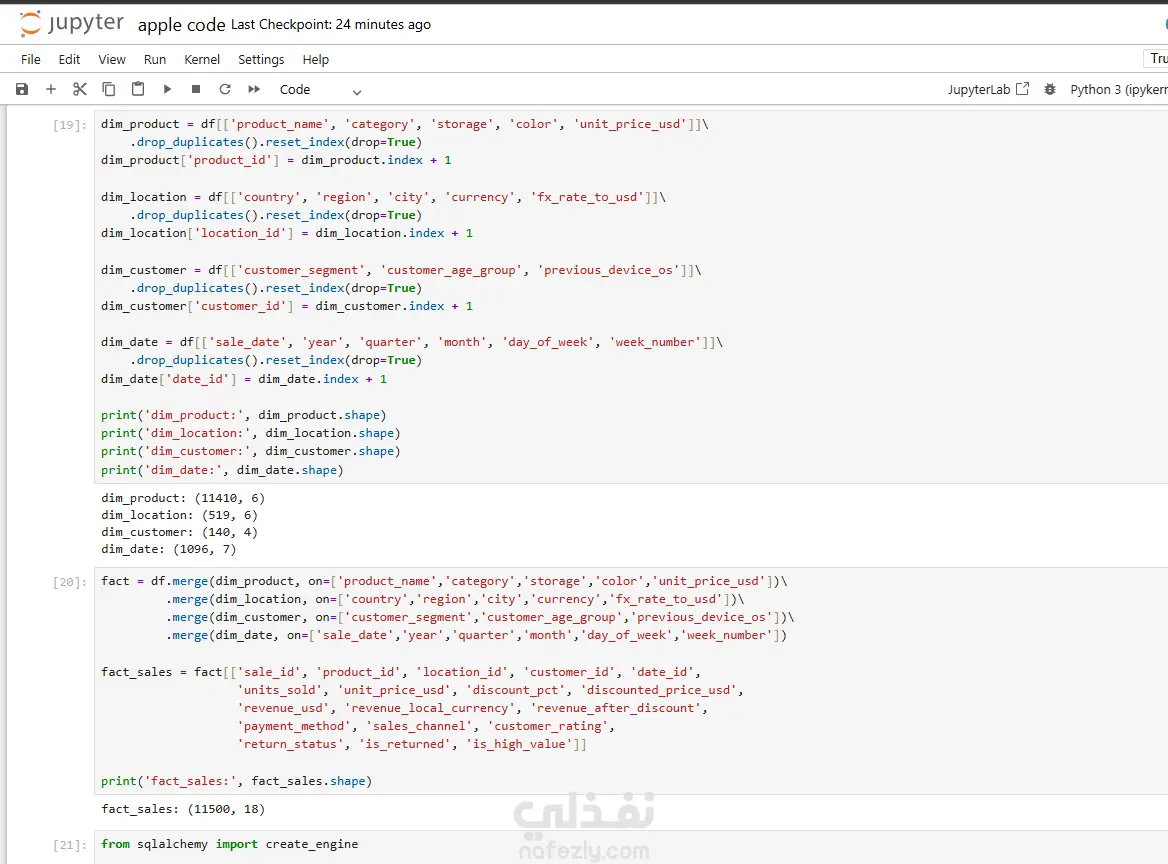Image resolution: width=1168 pixels, height=864 pixels.
Task: Interrupt the kernel with the stop icon
Action: (196, 89)
